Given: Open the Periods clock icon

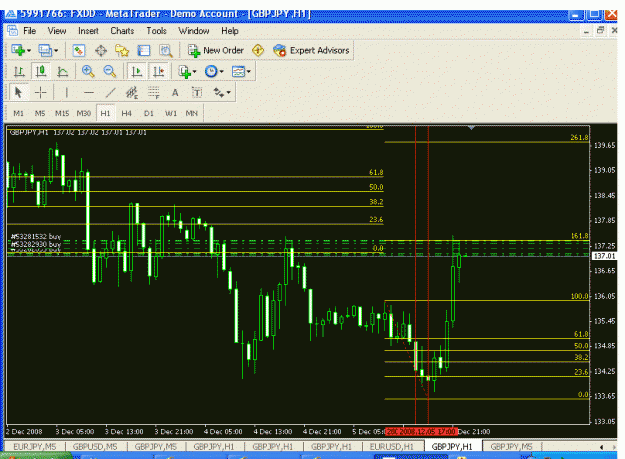Looking at the screenshot, I should [211, 71].
